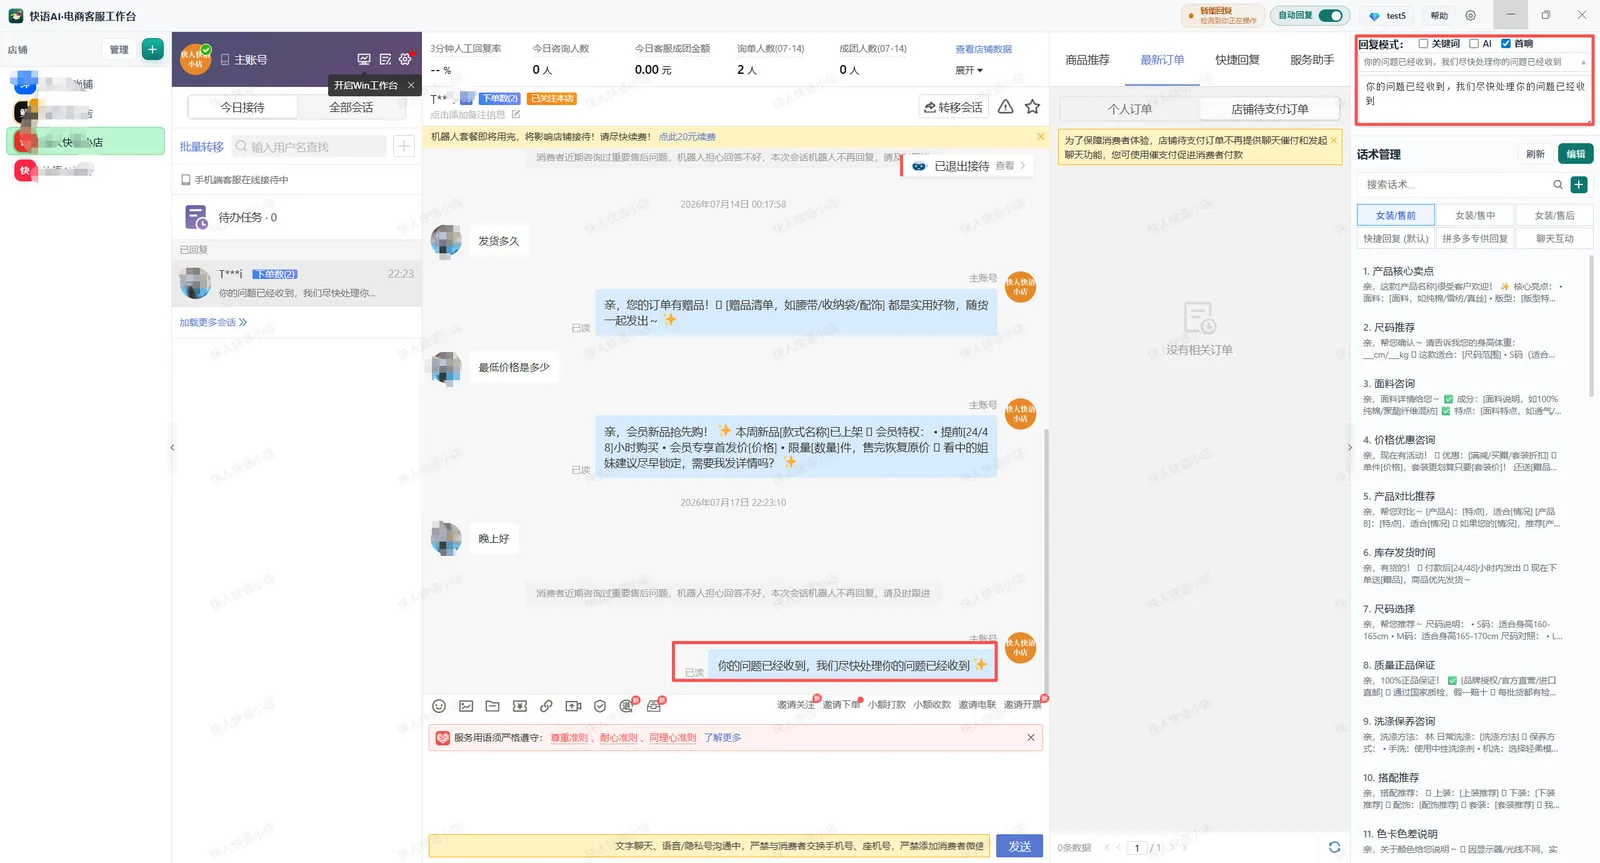Collapse the right panel using the arrow handle
Screen dimensions: 1600x863
click(x=1349, y=447)
